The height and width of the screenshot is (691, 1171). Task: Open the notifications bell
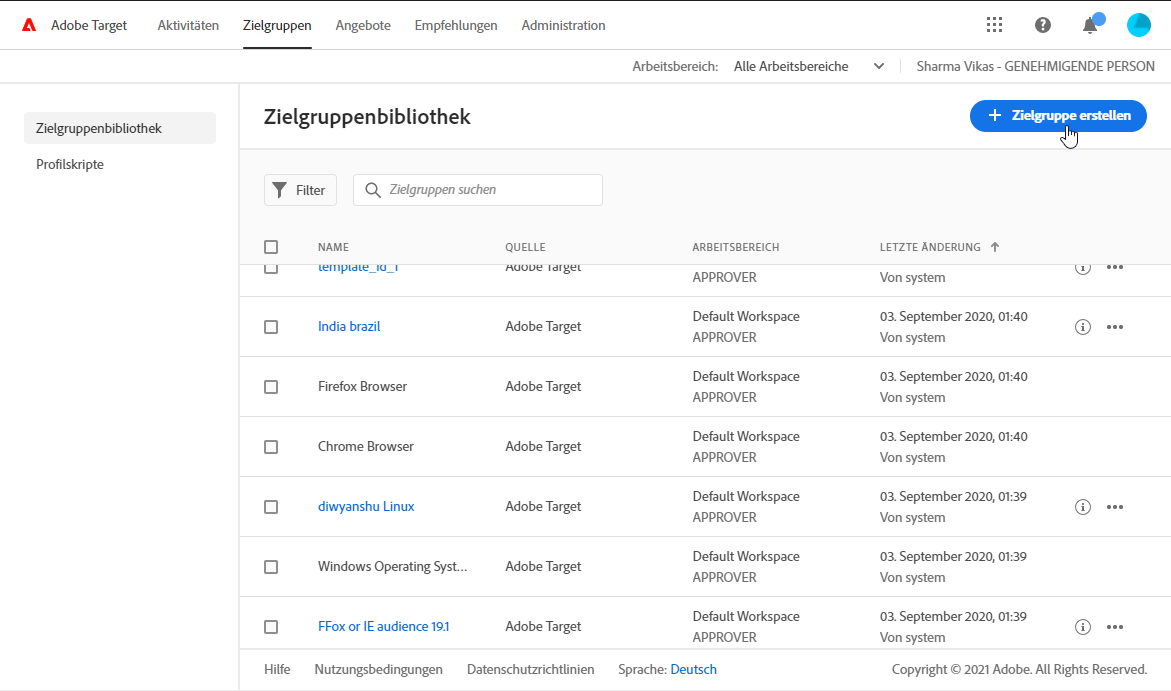pos(1090,25)
